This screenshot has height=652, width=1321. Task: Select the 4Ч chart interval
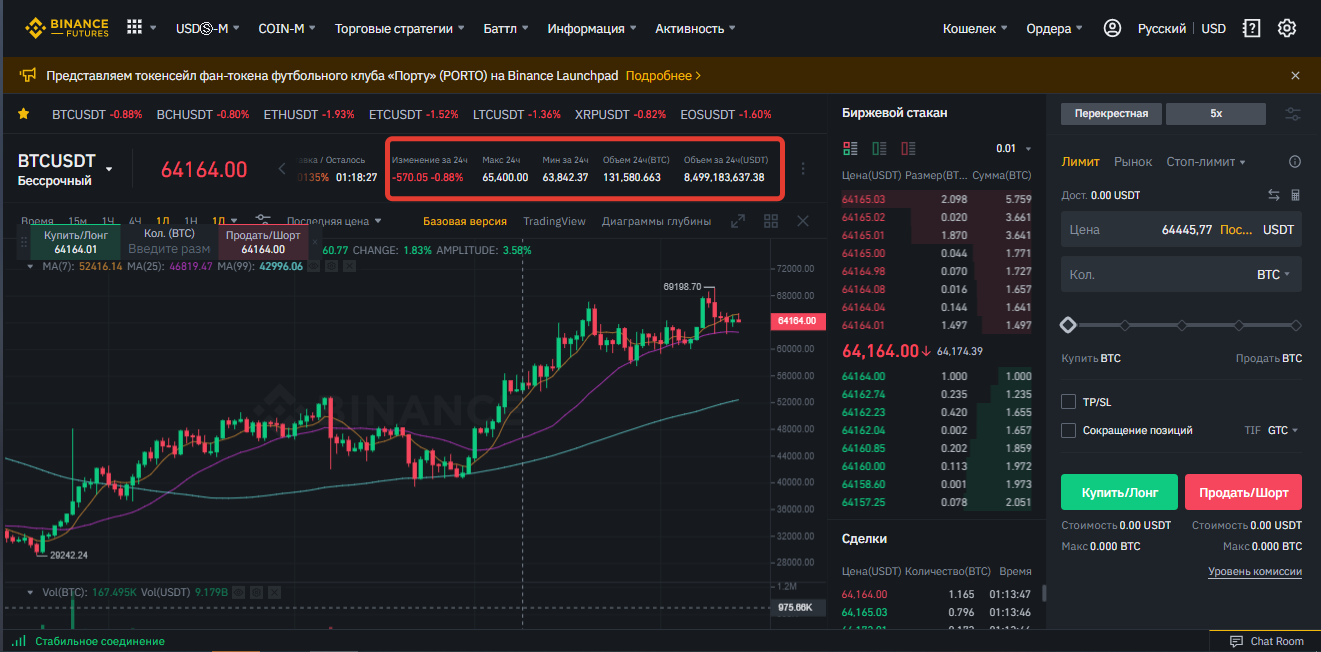pos(135,221)
